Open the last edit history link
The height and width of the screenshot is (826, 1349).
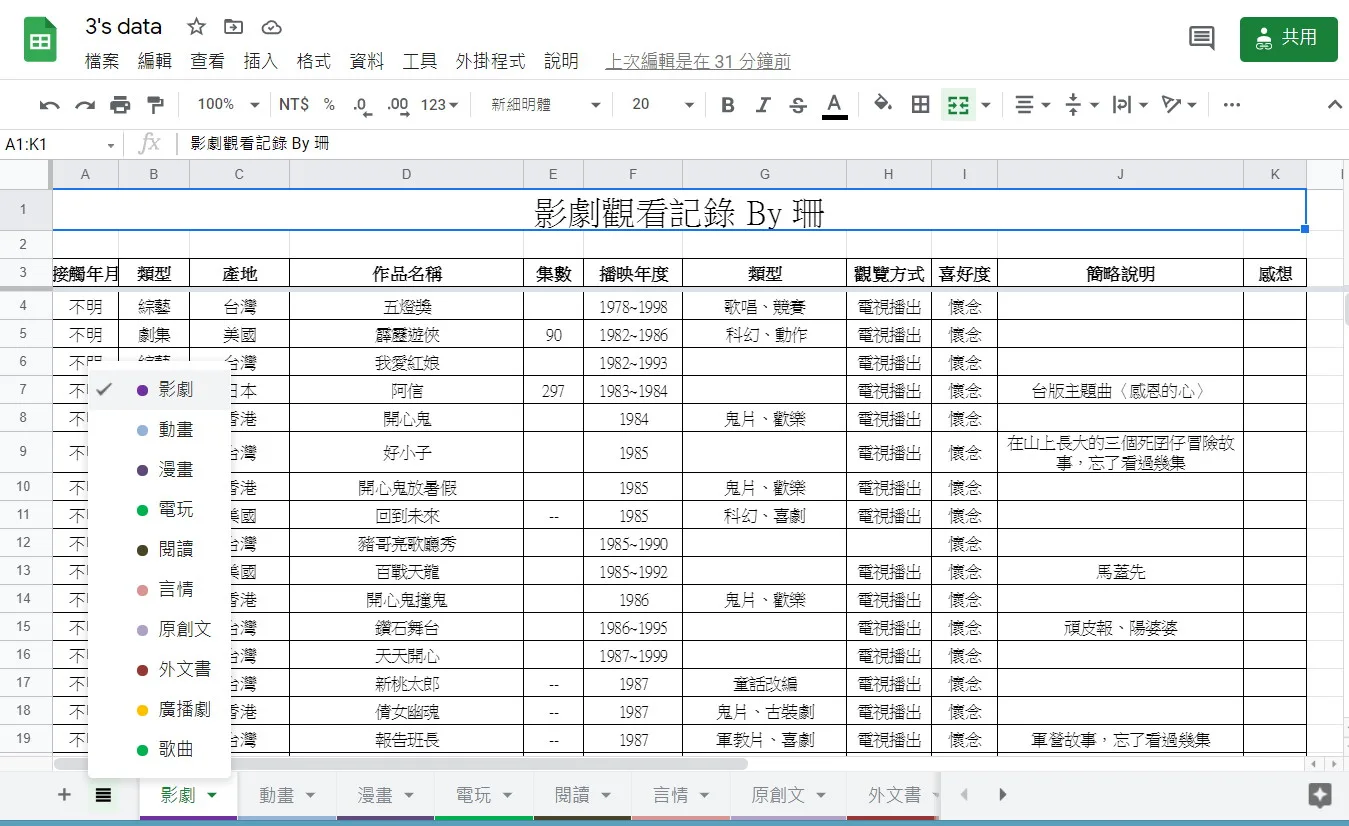[698, 62]
